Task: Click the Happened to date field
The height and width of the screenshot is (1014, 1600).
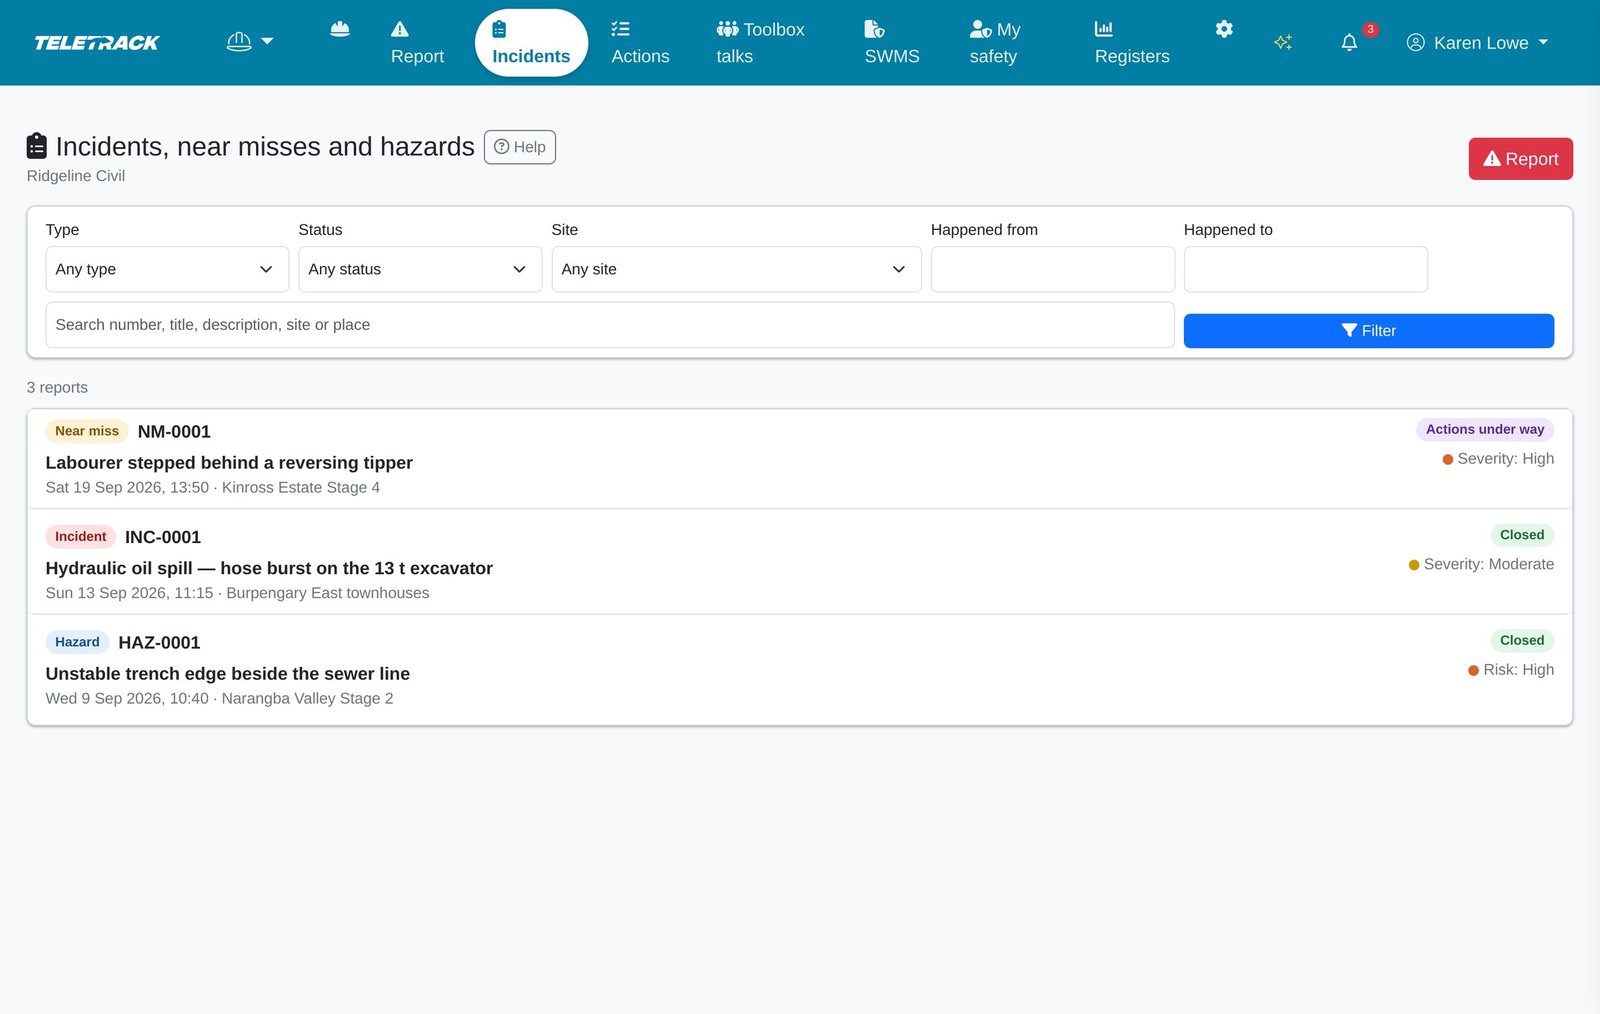Action: click(x=1306, y=269)
